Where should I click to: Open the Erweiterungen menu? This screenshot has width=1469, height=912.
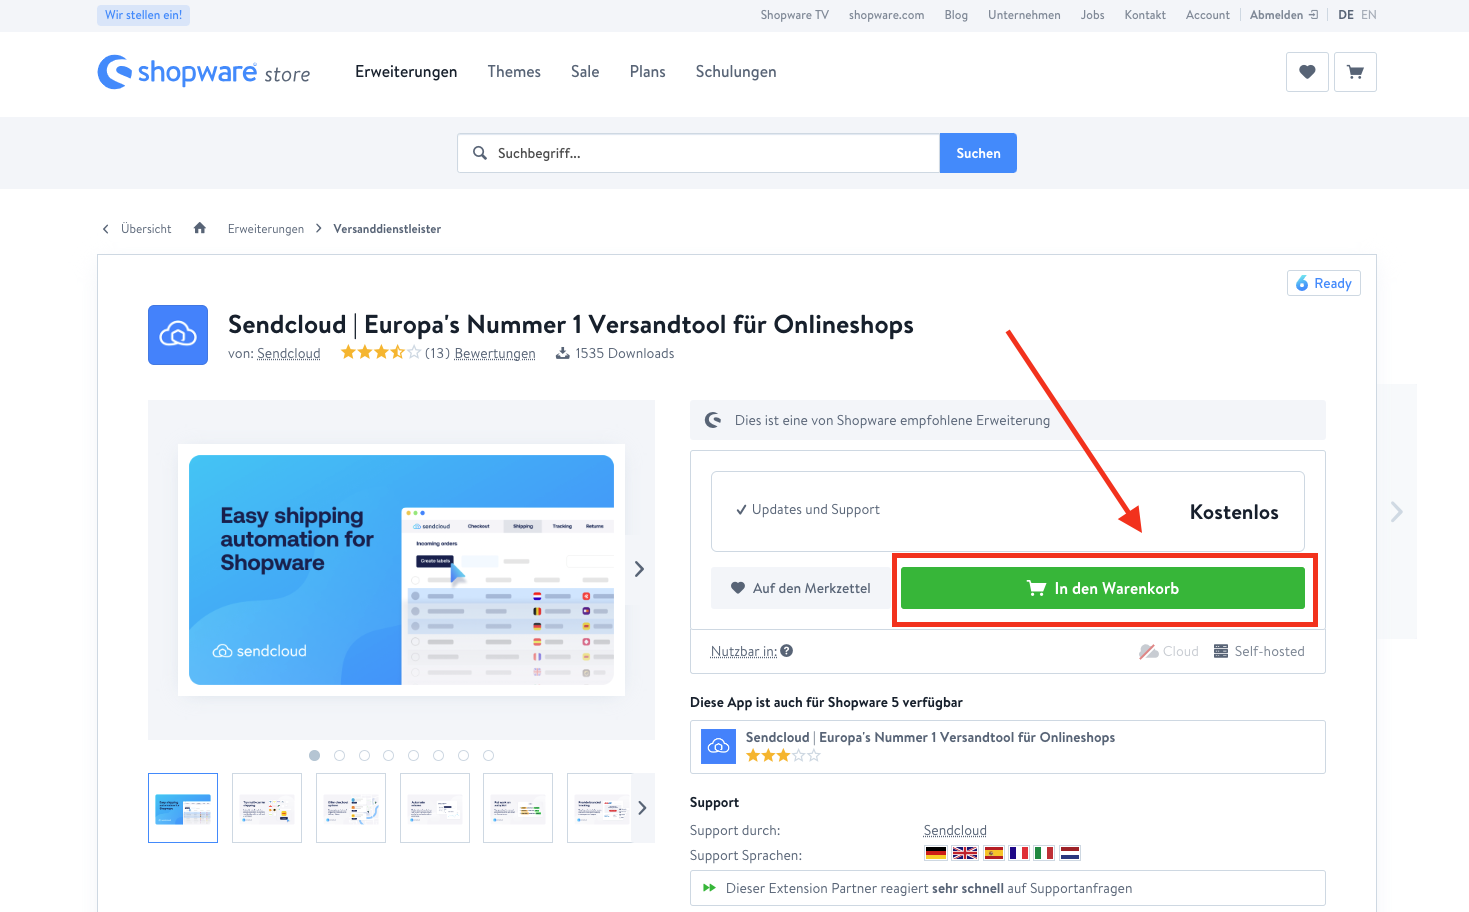406,72
